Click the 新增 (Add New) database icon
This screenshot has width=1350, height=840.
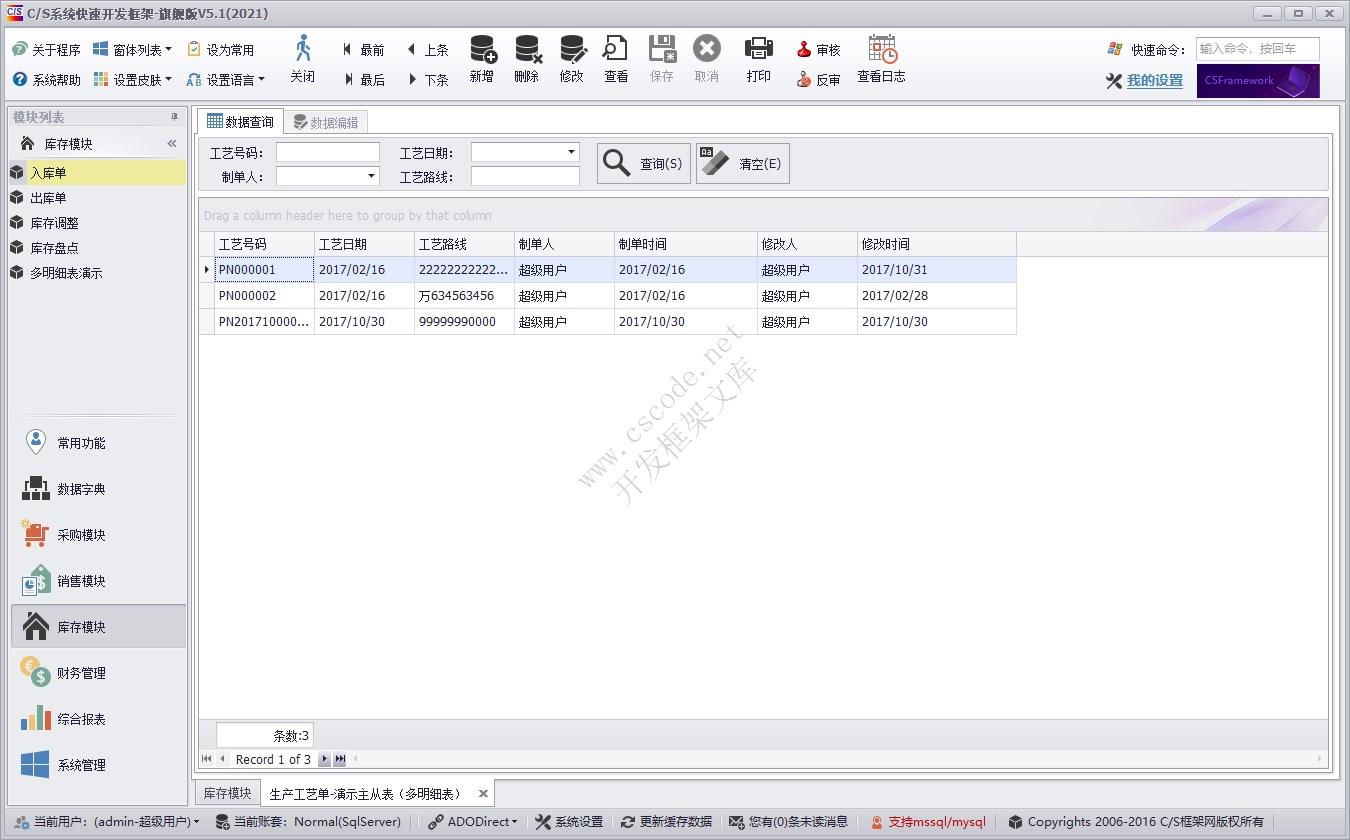click(x=482, y=59)
